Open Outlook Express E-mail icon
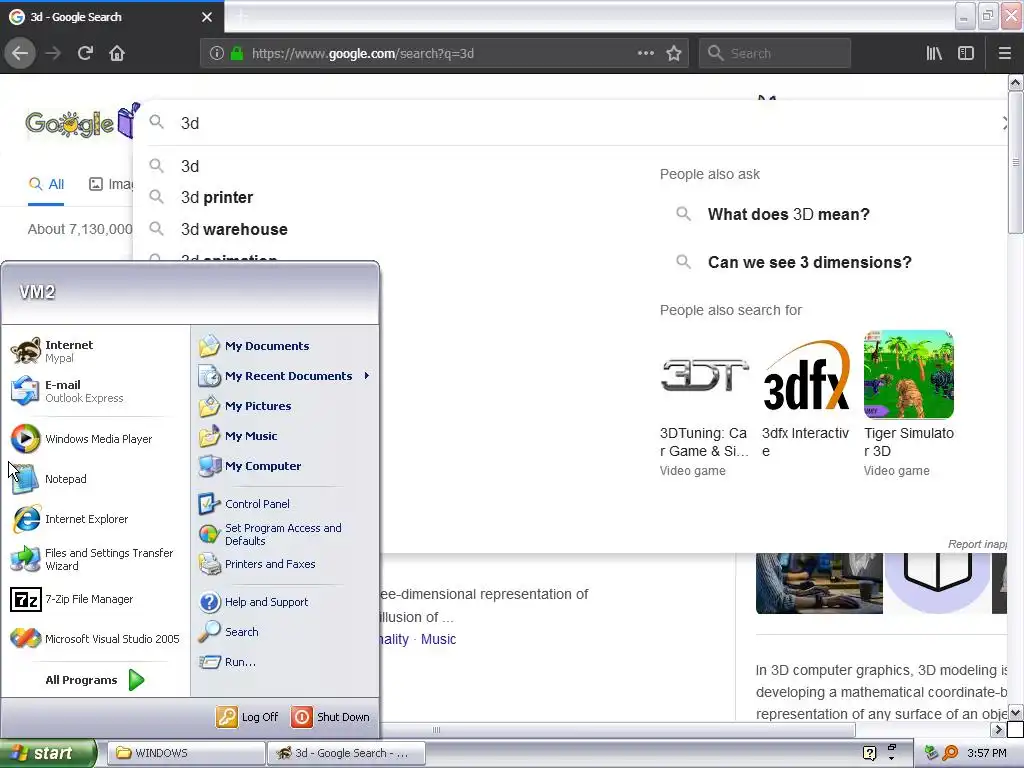Viewport: 1024px width, 768px height. coord(25,391)
